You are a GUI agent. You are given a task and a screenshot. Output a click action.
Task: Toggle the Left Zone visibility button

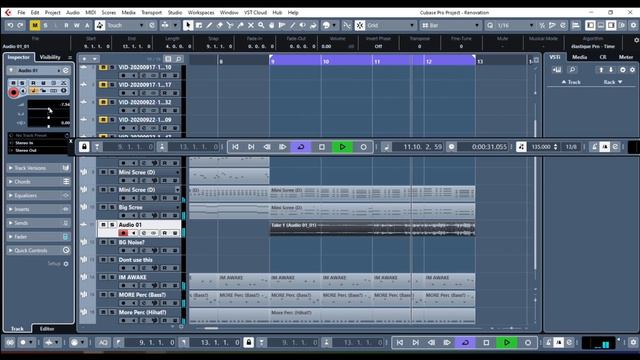[590, 25]
